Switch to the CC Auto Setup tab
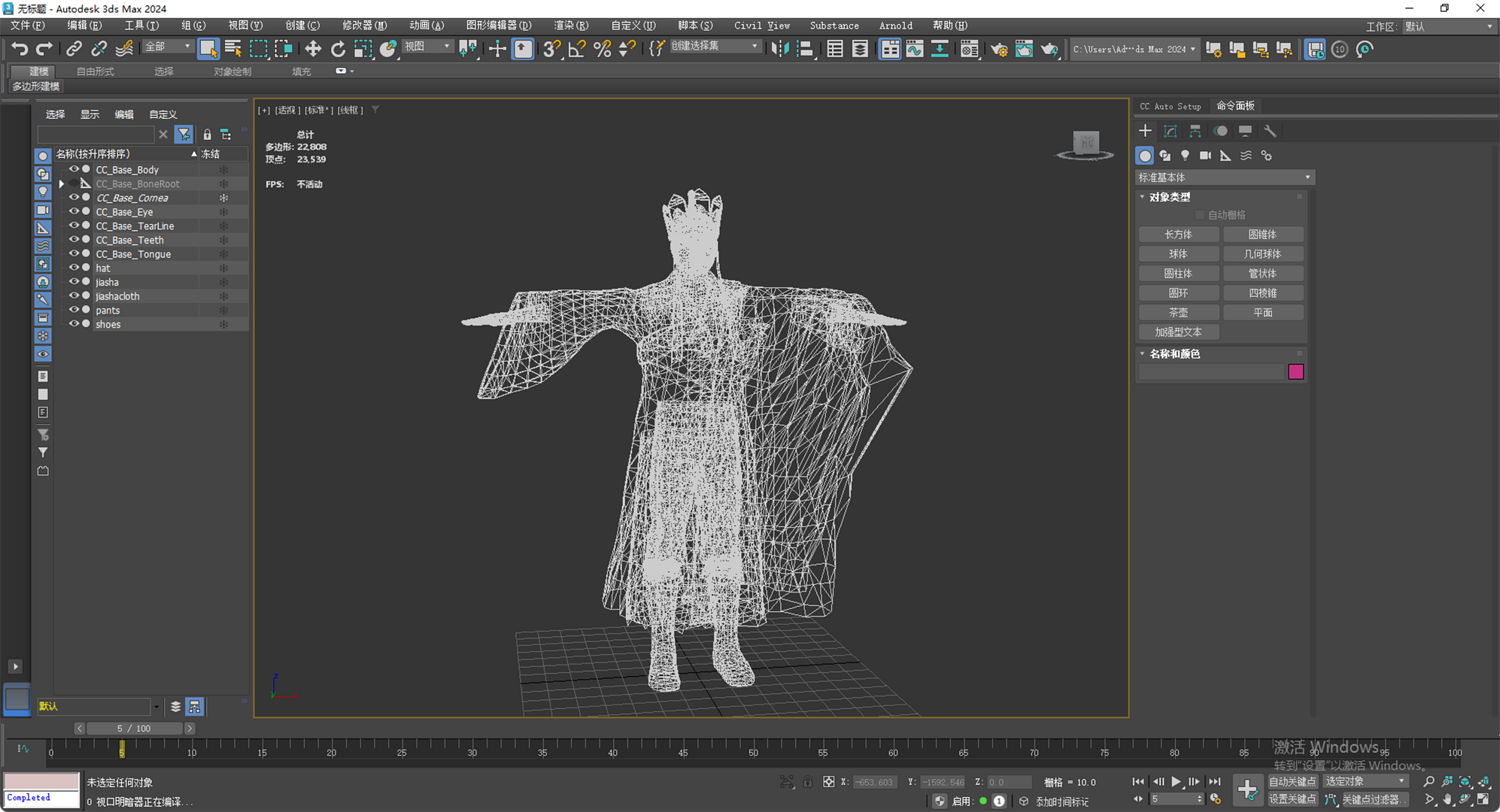 coord(1170,106)
